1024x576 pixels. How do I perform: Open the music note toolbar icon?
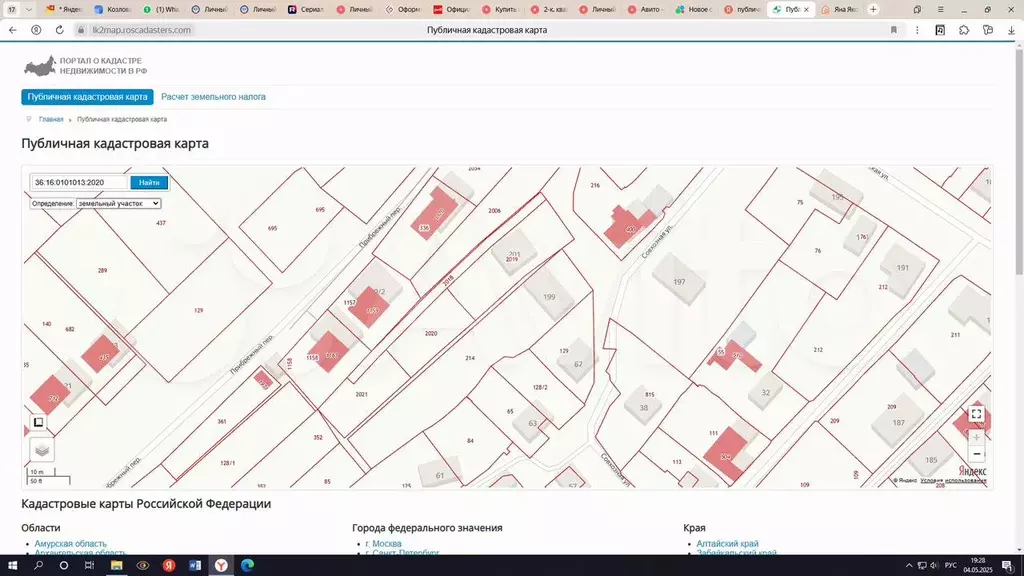(940, 30)
